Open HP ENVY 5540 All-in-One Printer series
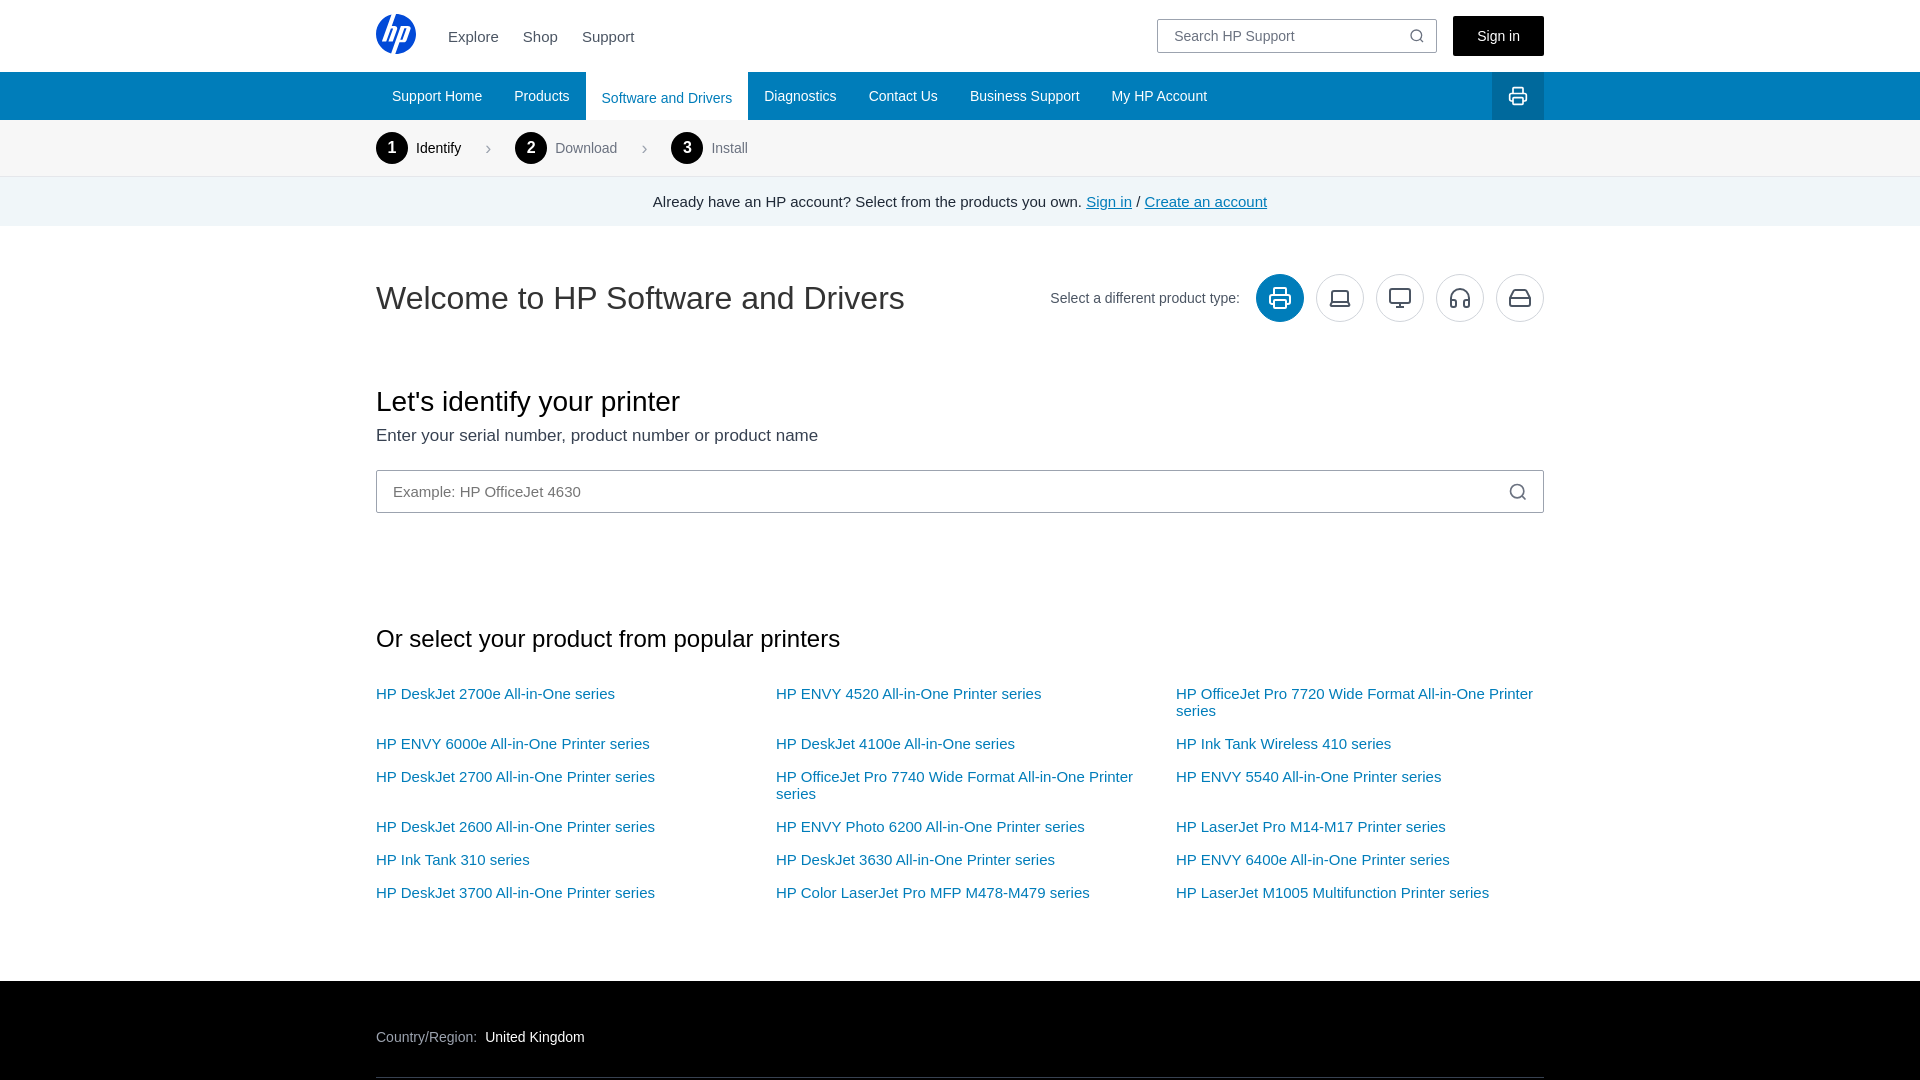Viewport: 1920px width, 1080px height. coord(1309,777)
